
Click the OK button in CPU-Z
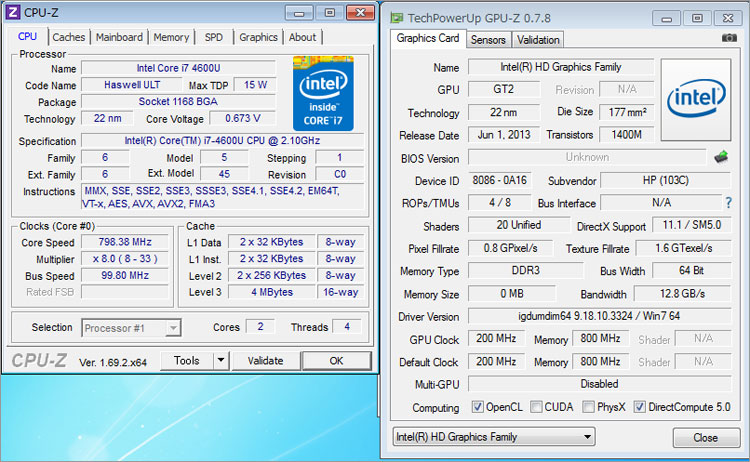pyautogui.click(x=336, y=361)
